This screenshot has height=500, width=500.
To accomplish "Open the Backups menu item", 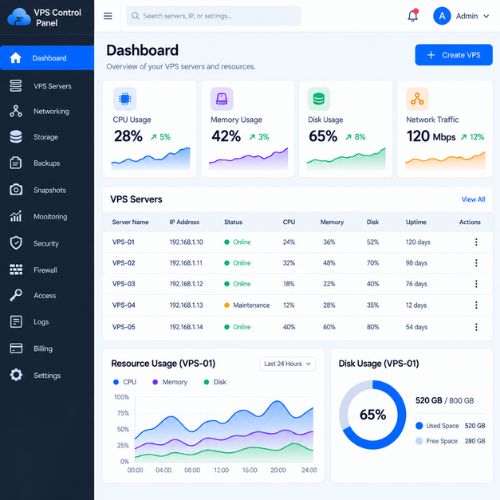I will pyautogui.click(x=47, y=163).
